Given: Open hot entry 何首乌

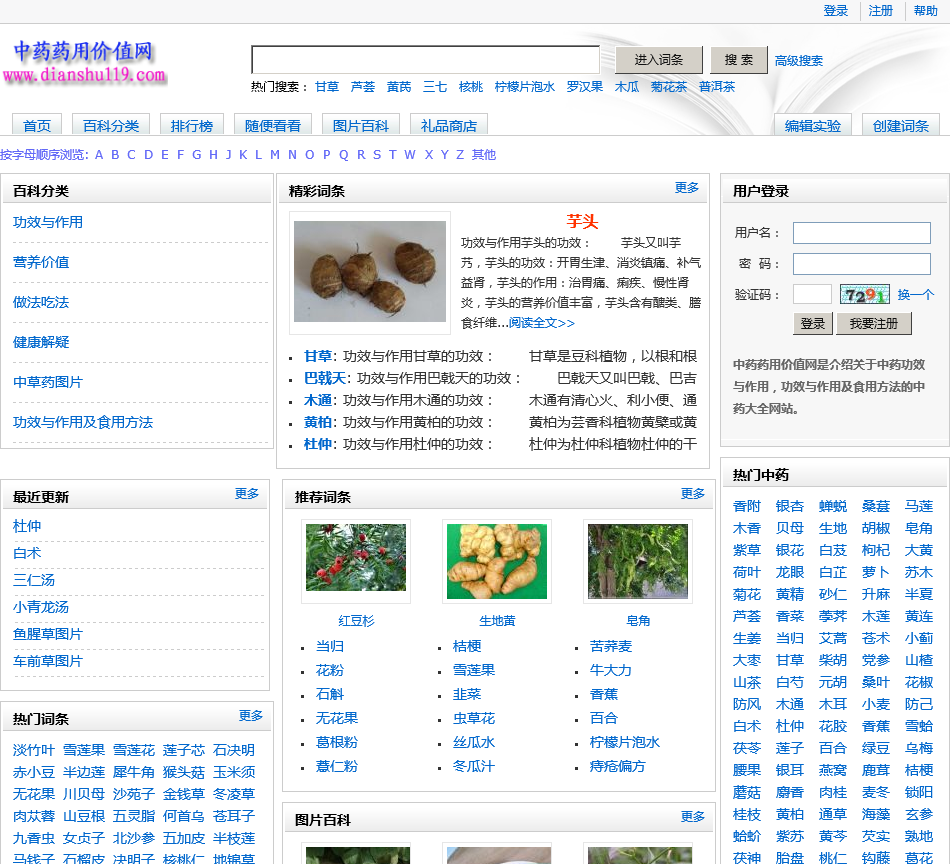Looking at the screenshot, I should click(184, 816).
